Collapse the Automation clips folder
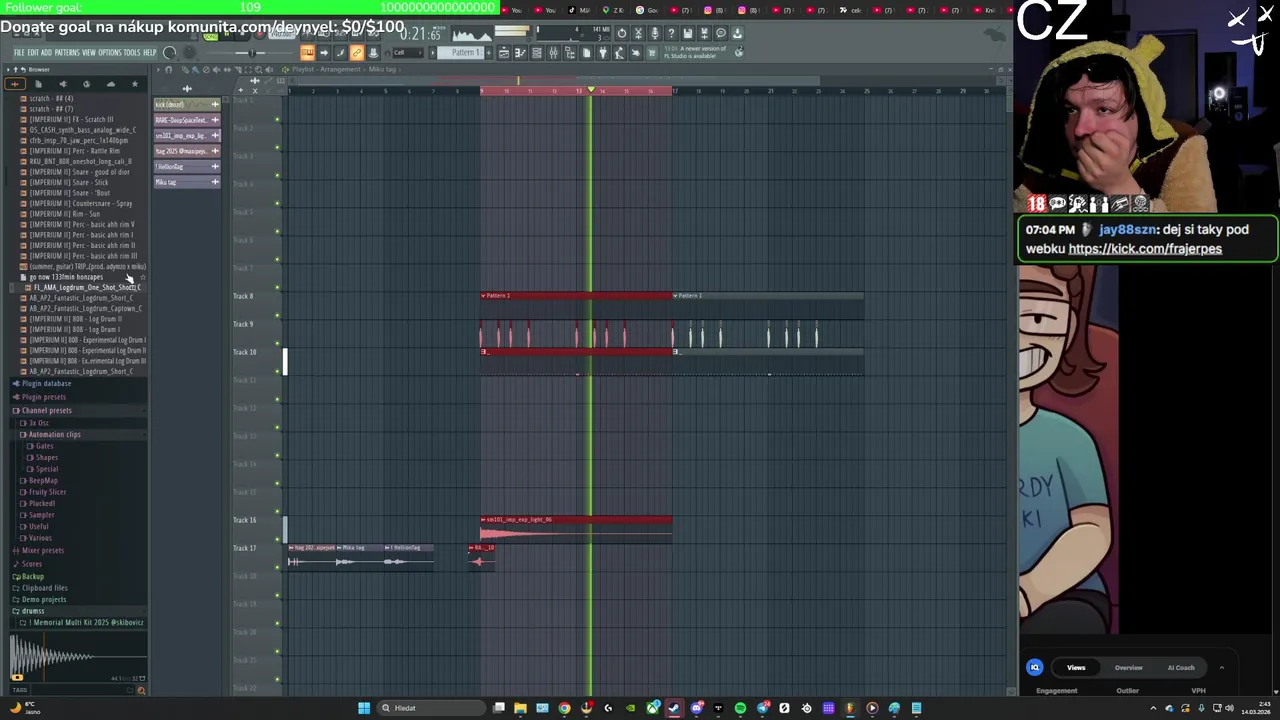This screenshot has width=1280, height=720. click(x=54, y=435)
